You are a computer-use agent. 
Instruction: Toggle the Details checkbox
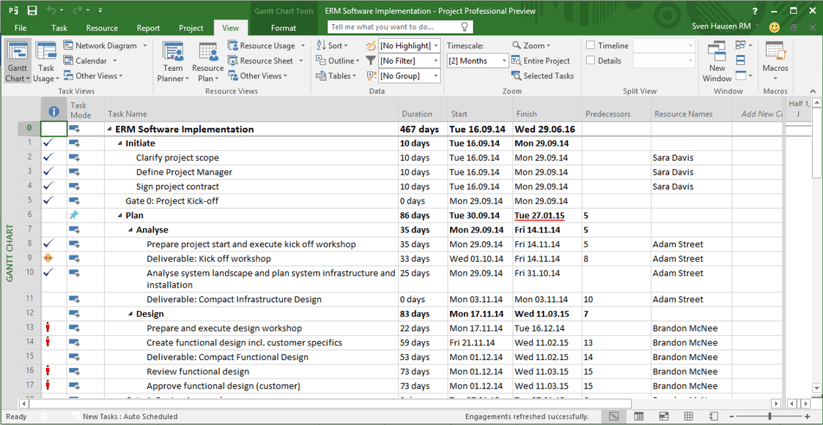pyautogui.click(x=591, y=61)
